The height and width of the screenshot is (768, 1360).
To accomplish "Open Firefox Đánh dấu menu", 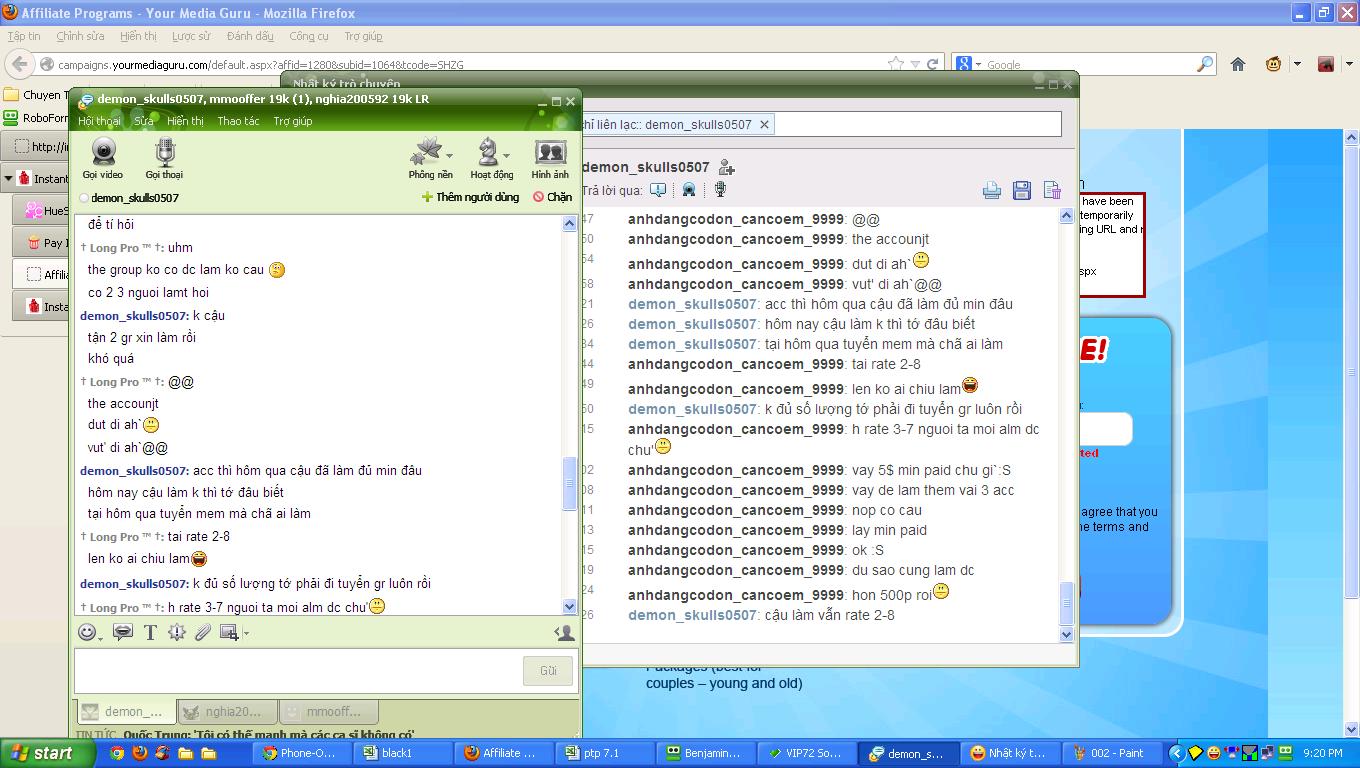I will 250,36.
